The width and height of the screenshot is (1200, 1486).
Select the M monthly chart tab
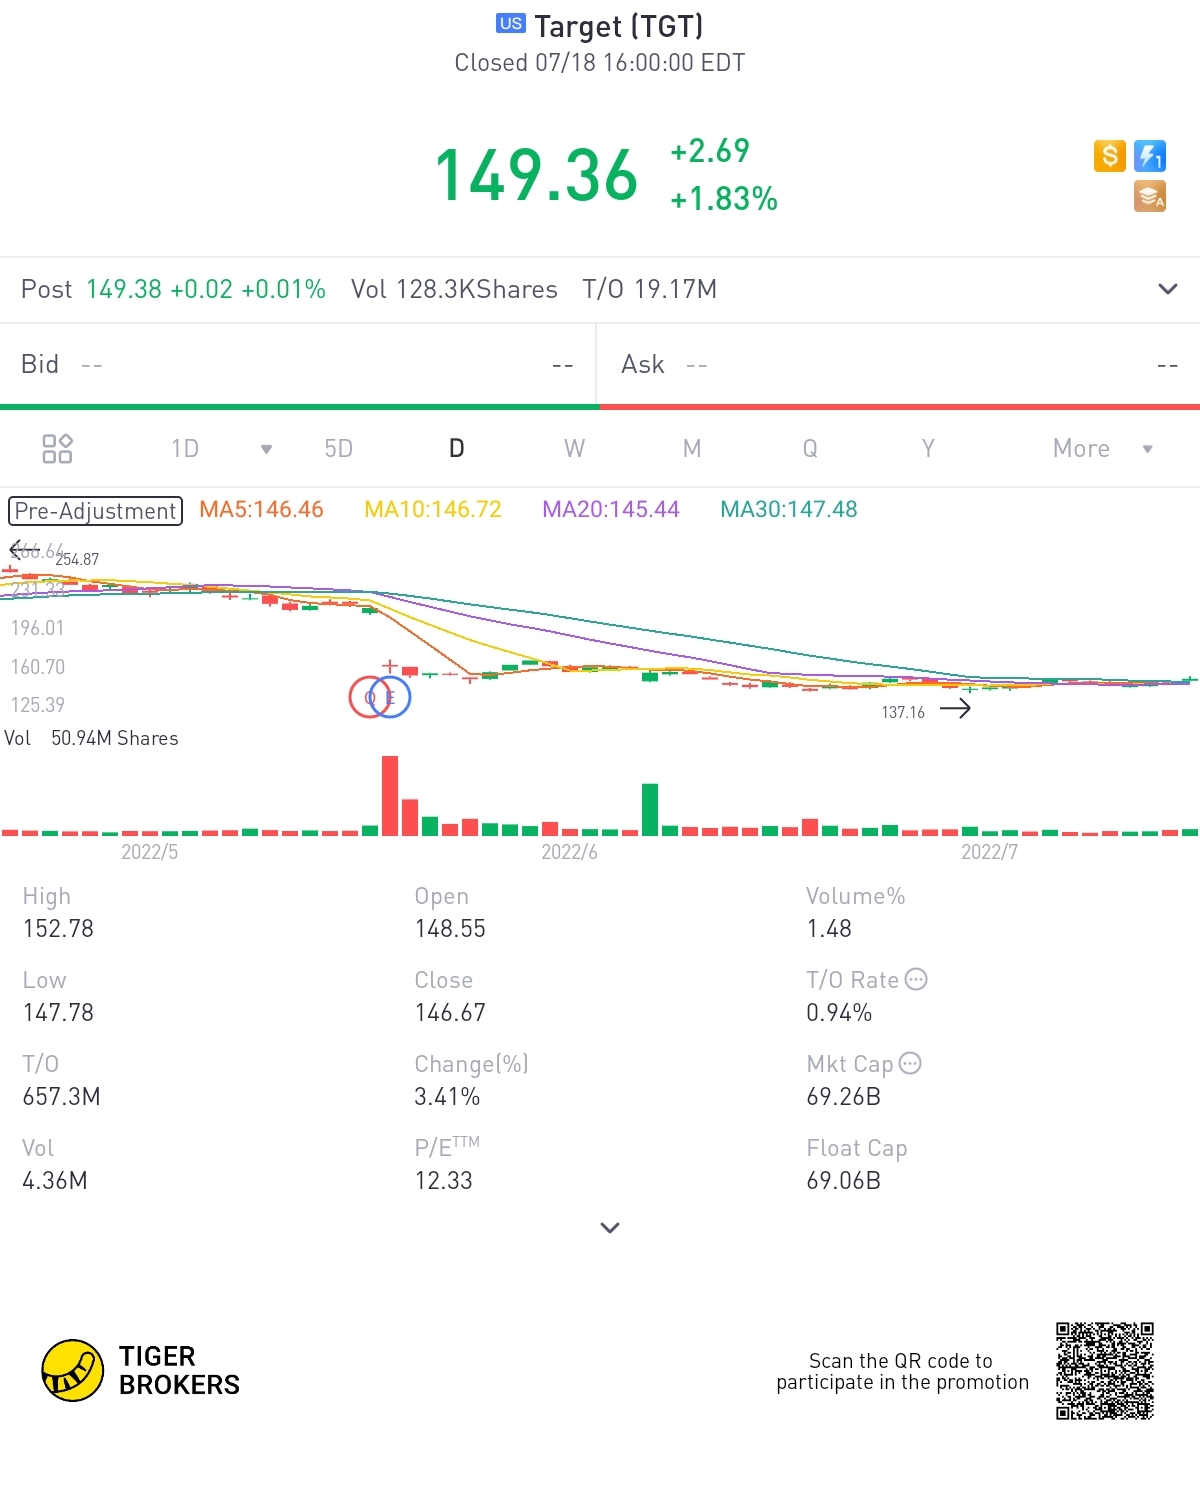(692, 448)
